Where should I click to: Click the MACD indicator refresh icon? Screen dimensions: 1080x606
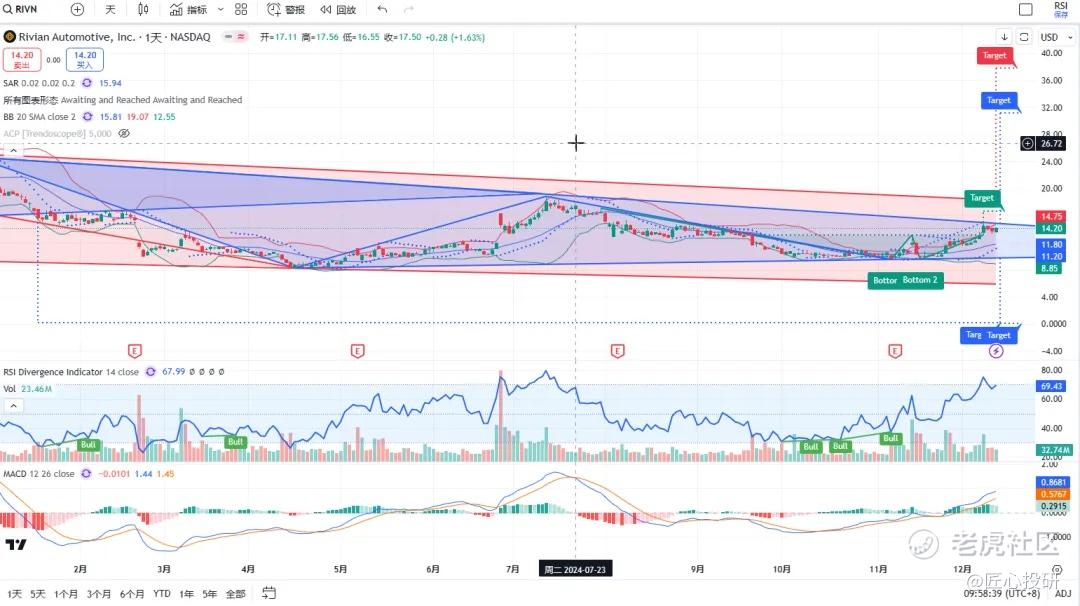click(x=86, y=474)
